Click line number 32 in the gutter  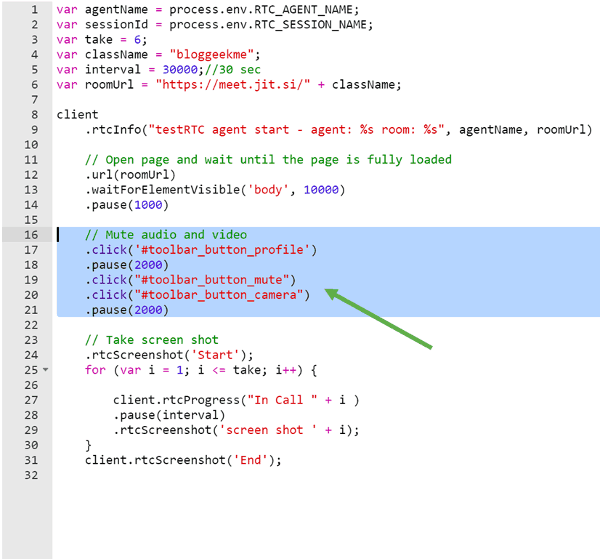pos(31,475)
